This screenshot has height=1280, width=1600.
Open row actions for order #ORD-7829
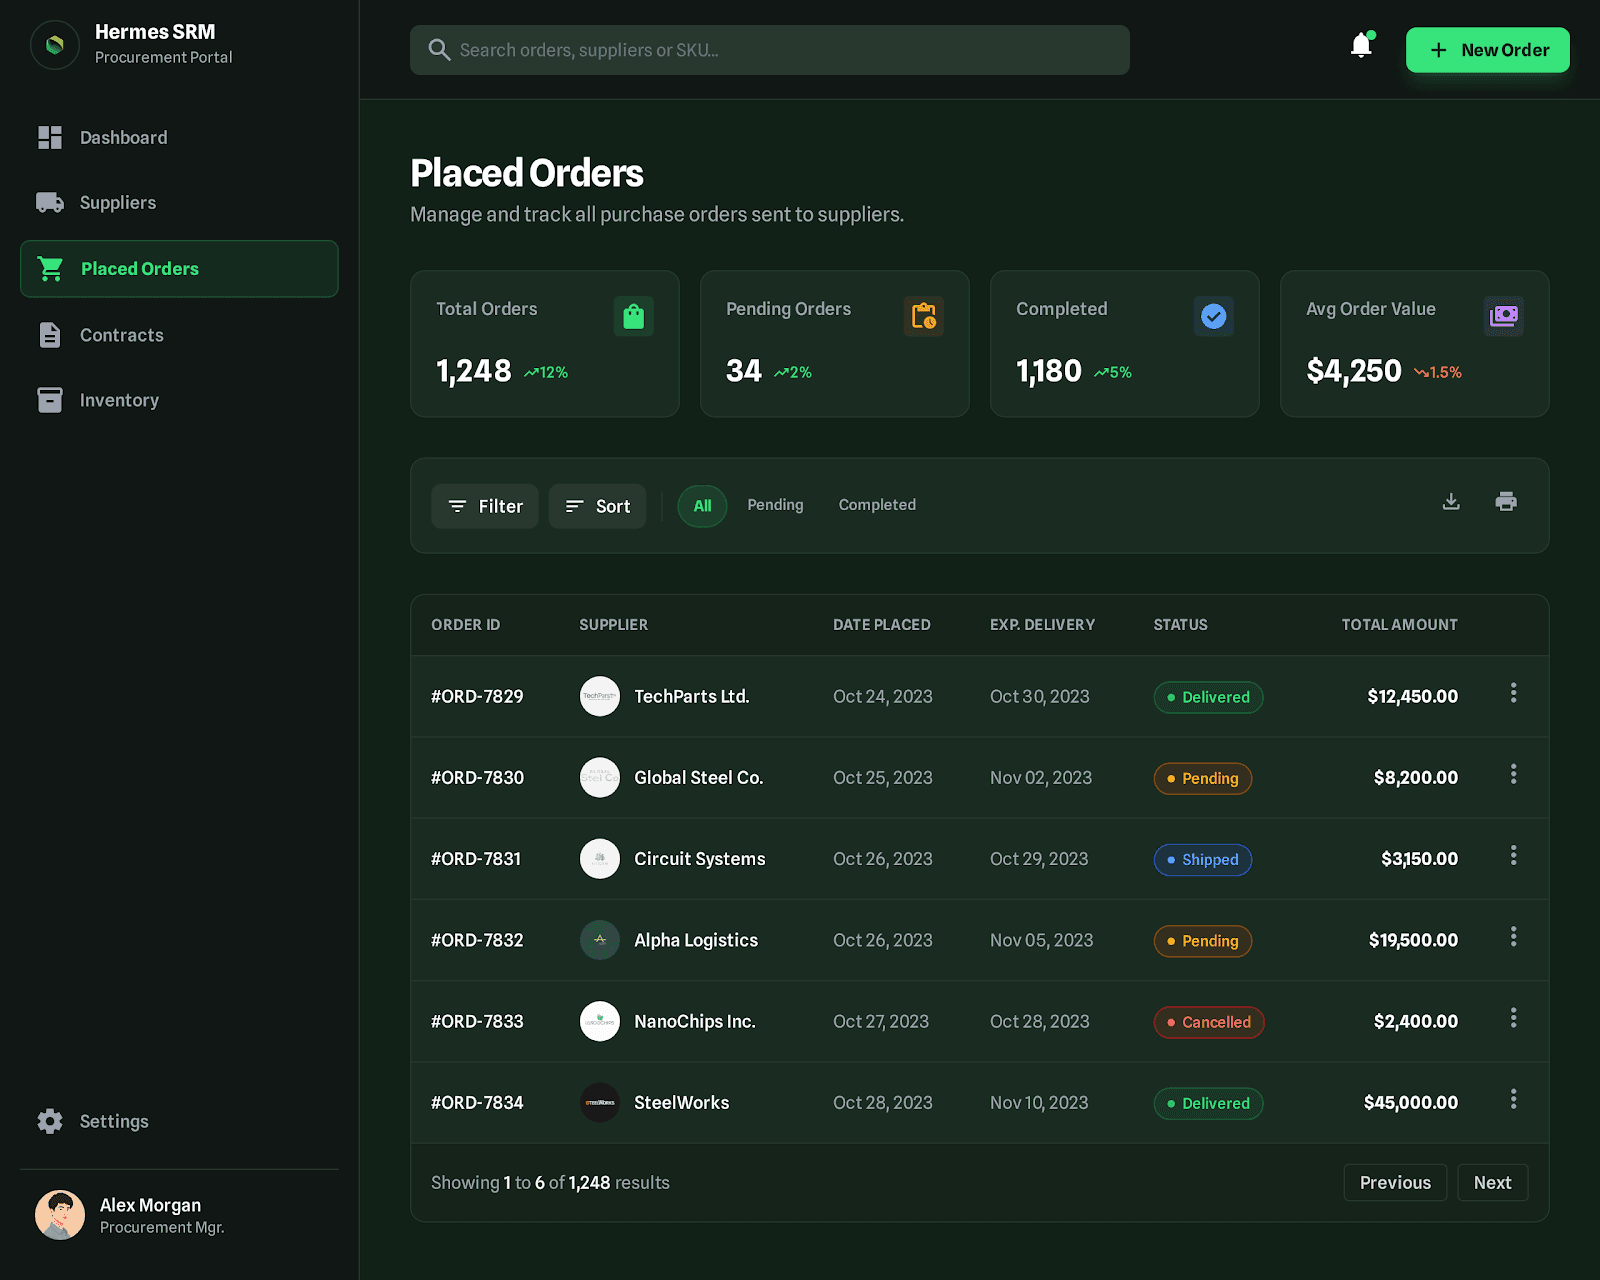[x=1513, y=693]
